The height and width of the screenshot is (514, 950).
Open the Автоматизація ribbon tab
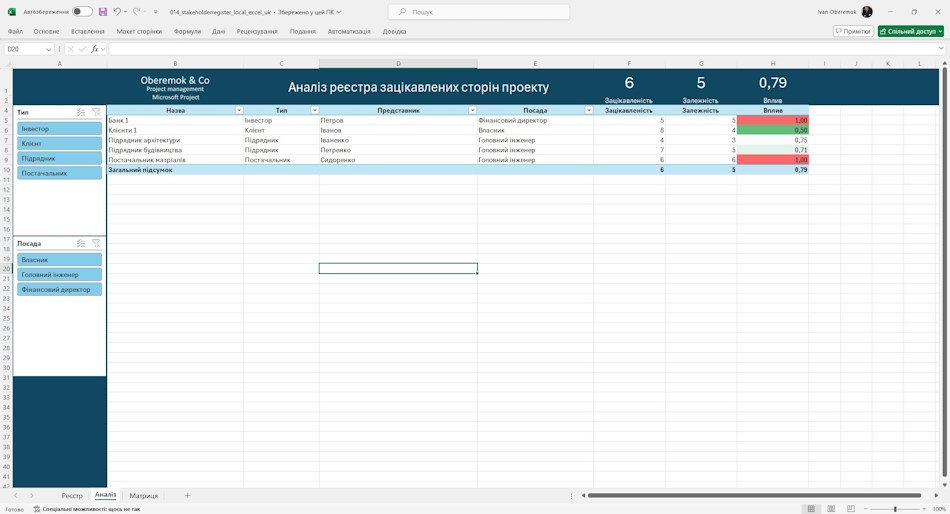pyautogui.click(x=350, y=32)
